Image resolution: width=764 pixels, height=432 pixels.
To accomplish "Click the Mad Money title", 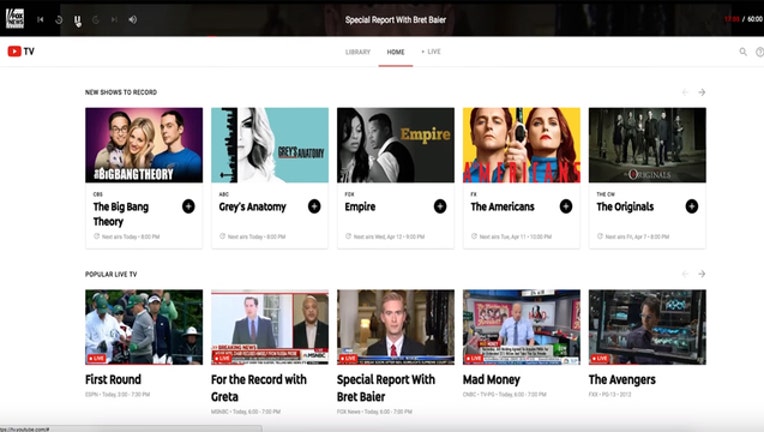I will click(x=492, y=379).
